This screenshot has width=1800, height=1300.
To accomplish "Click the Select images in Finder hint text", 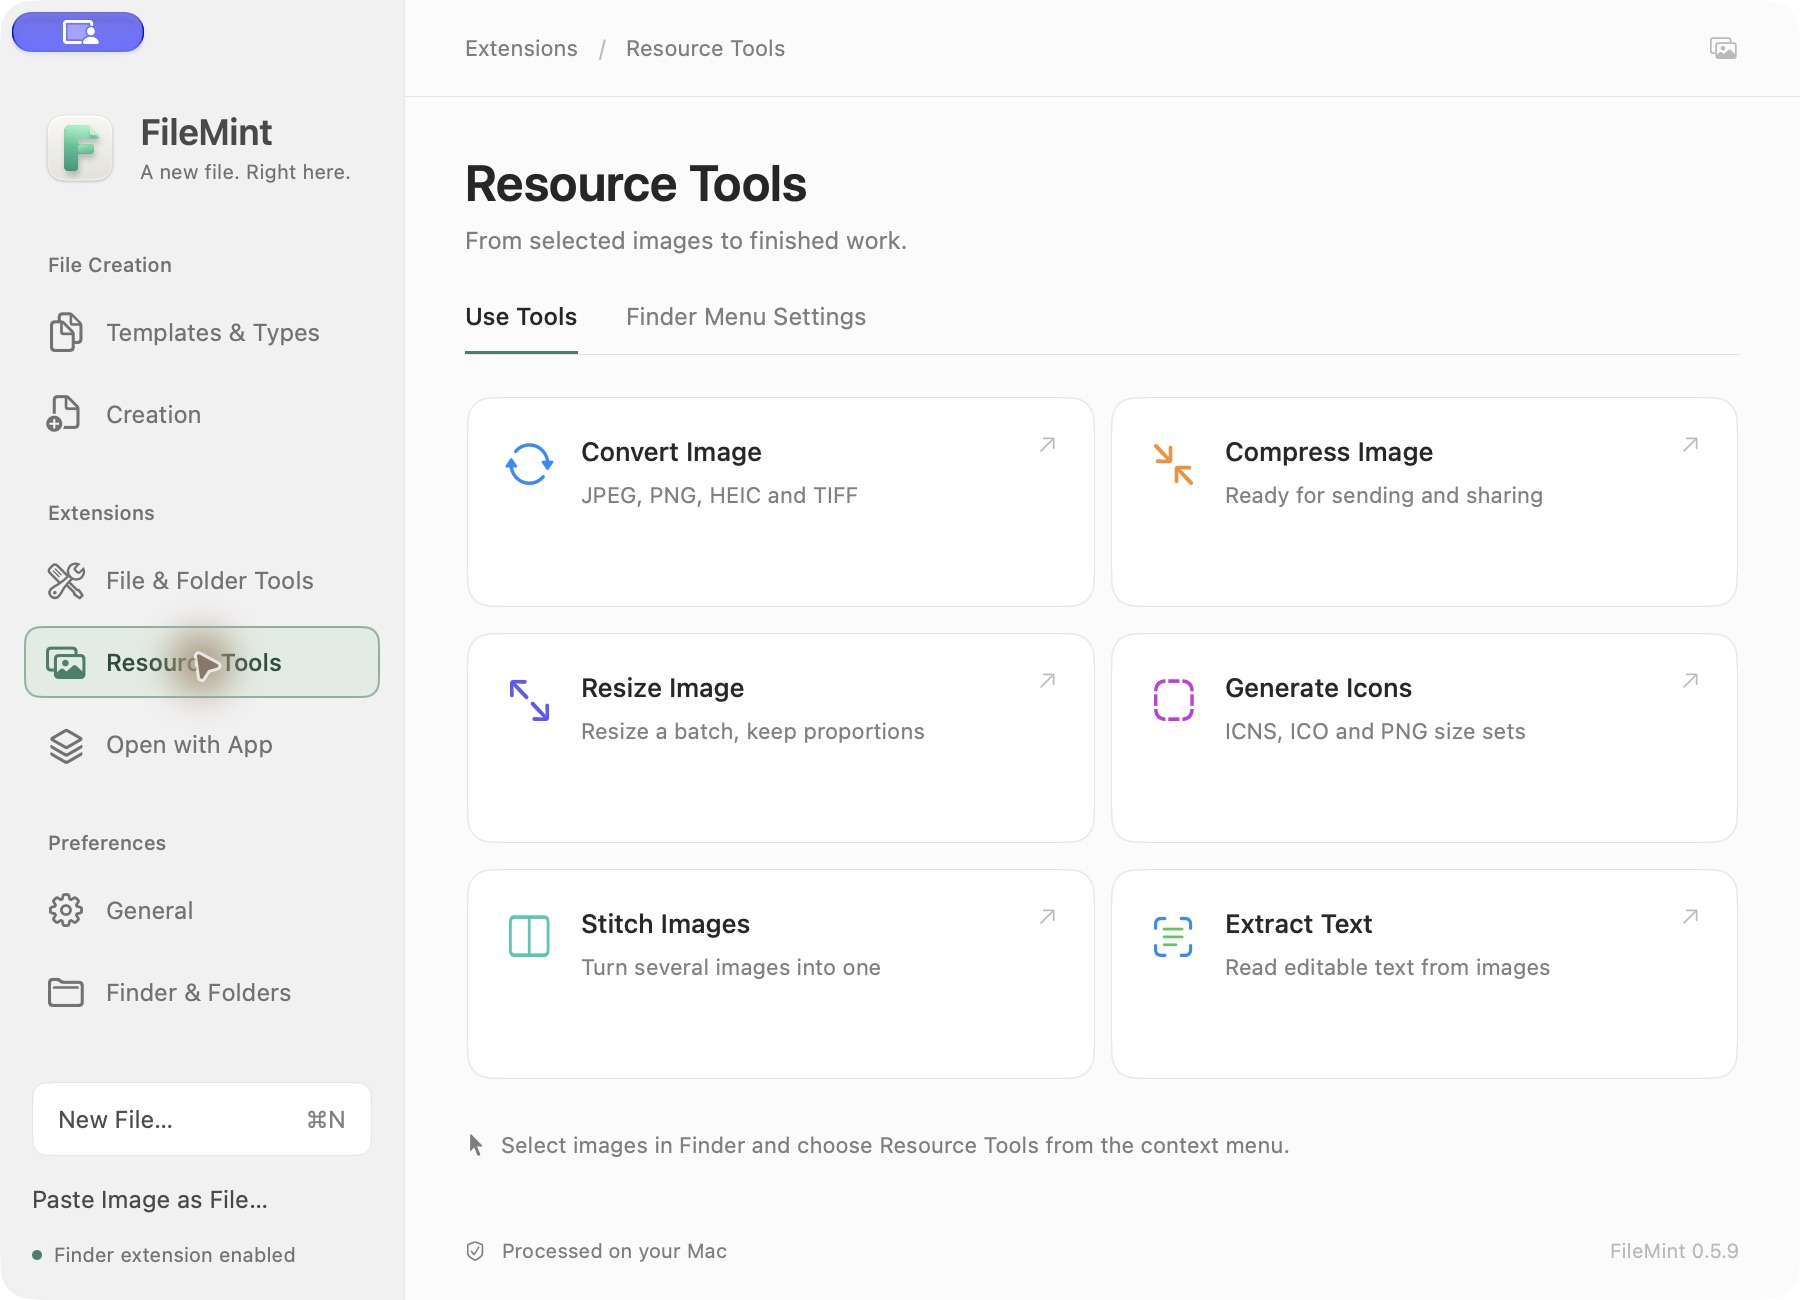I will [x=895, y=1145].
